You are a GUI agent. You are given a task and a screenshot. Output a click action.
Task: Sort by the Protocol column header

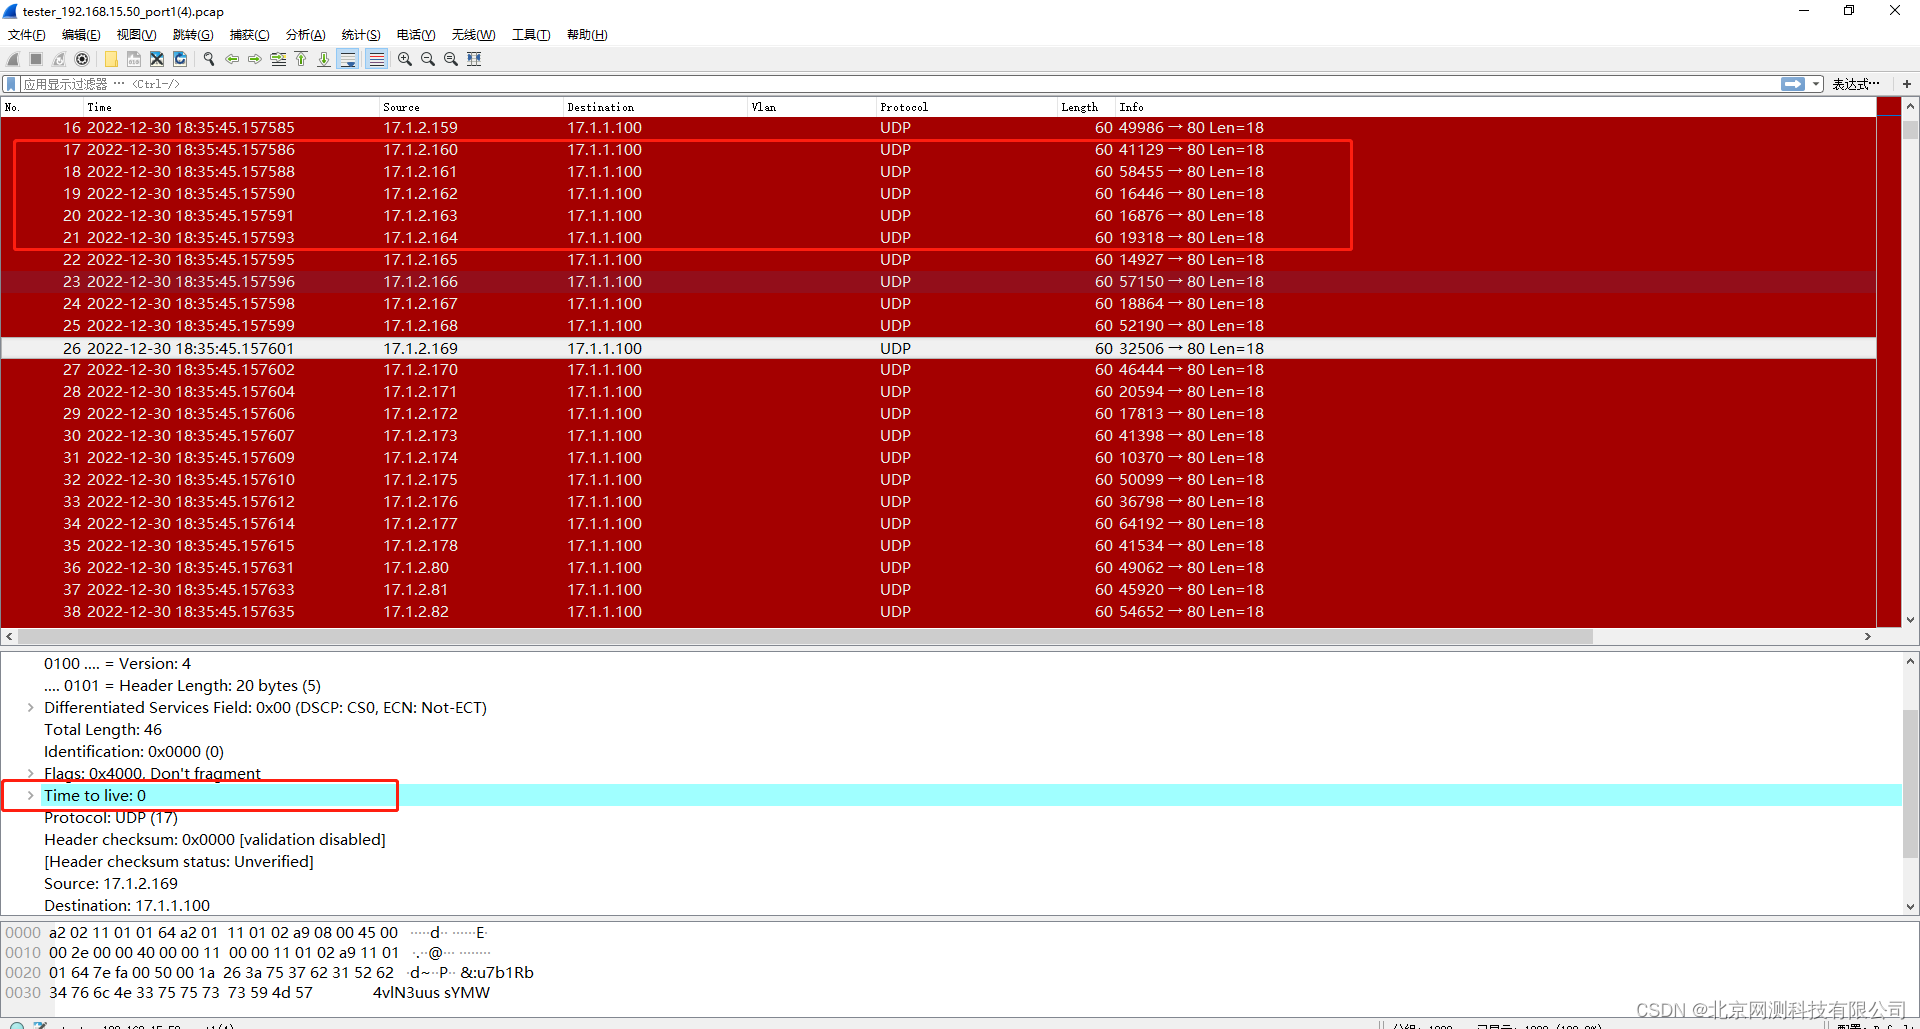[x=967, y=107]
